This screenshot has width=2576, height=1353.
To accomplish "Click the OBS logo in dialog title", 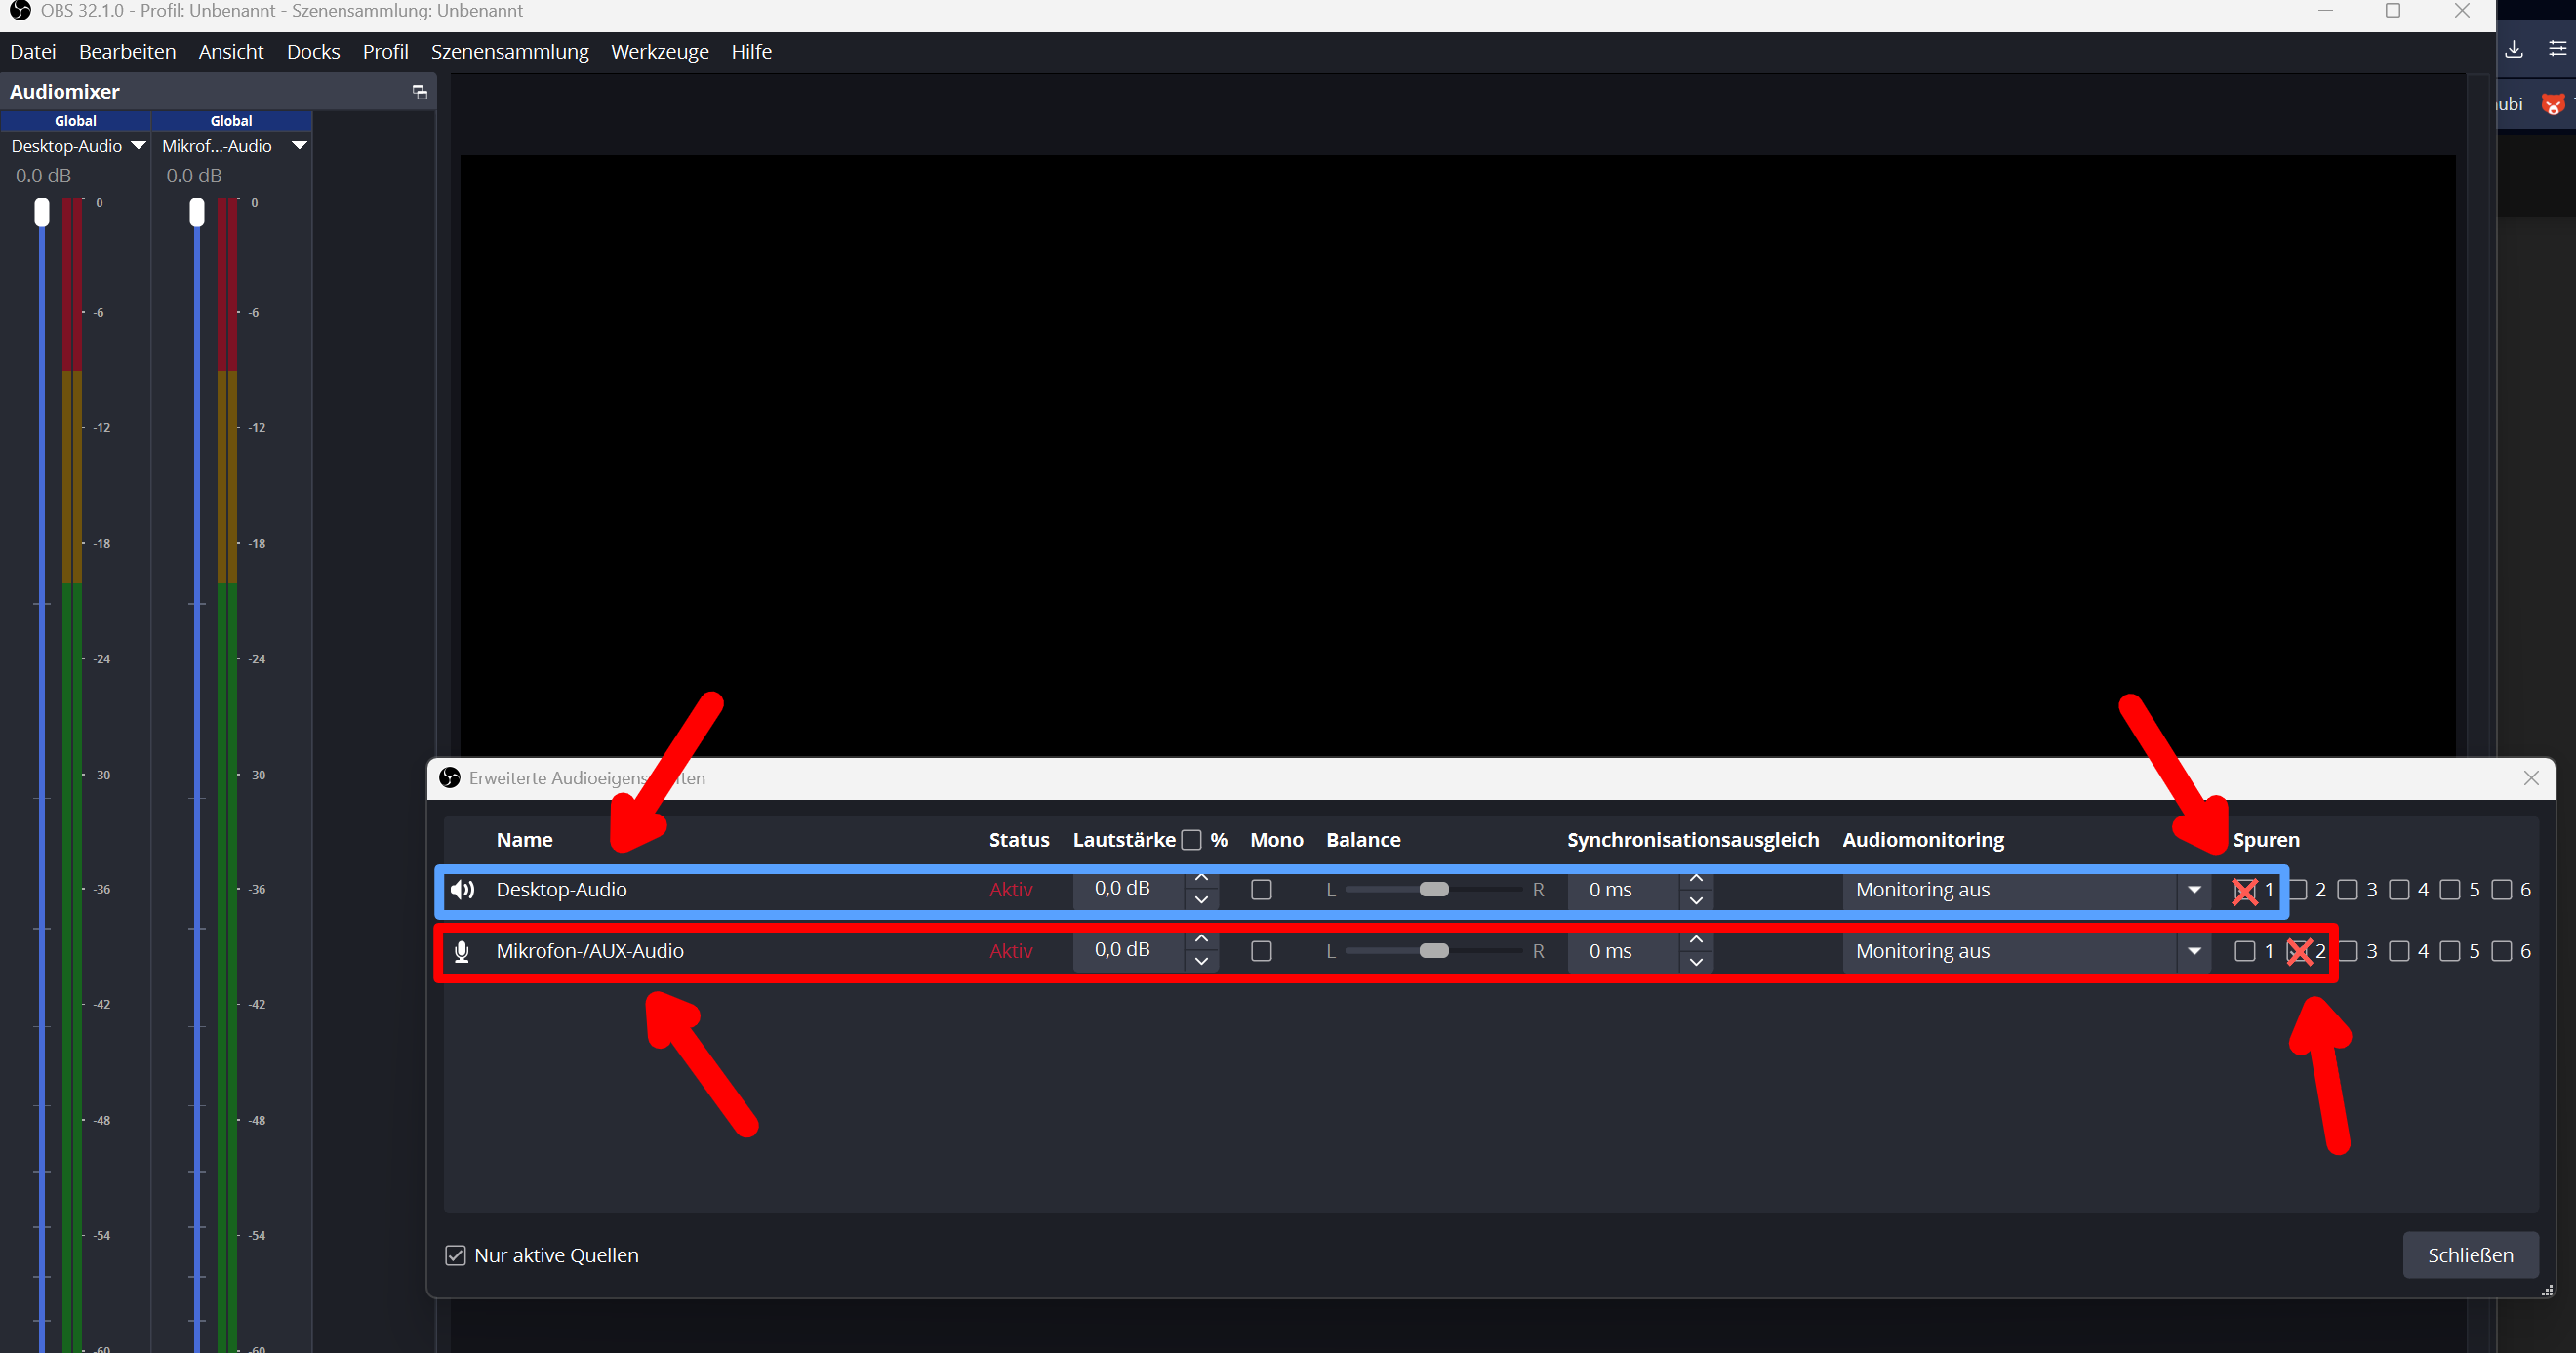I will 450,778.
